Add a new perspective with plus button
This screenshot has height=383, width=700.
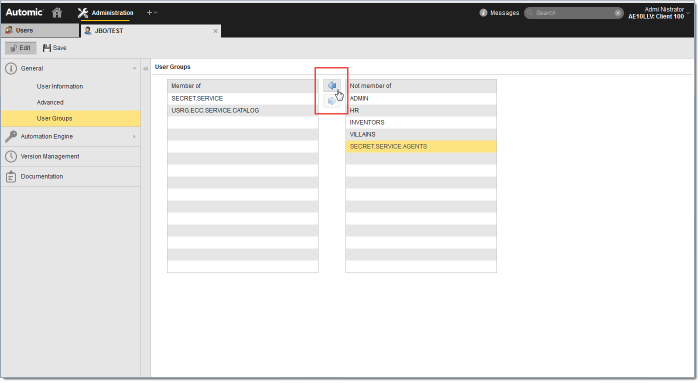152,12
